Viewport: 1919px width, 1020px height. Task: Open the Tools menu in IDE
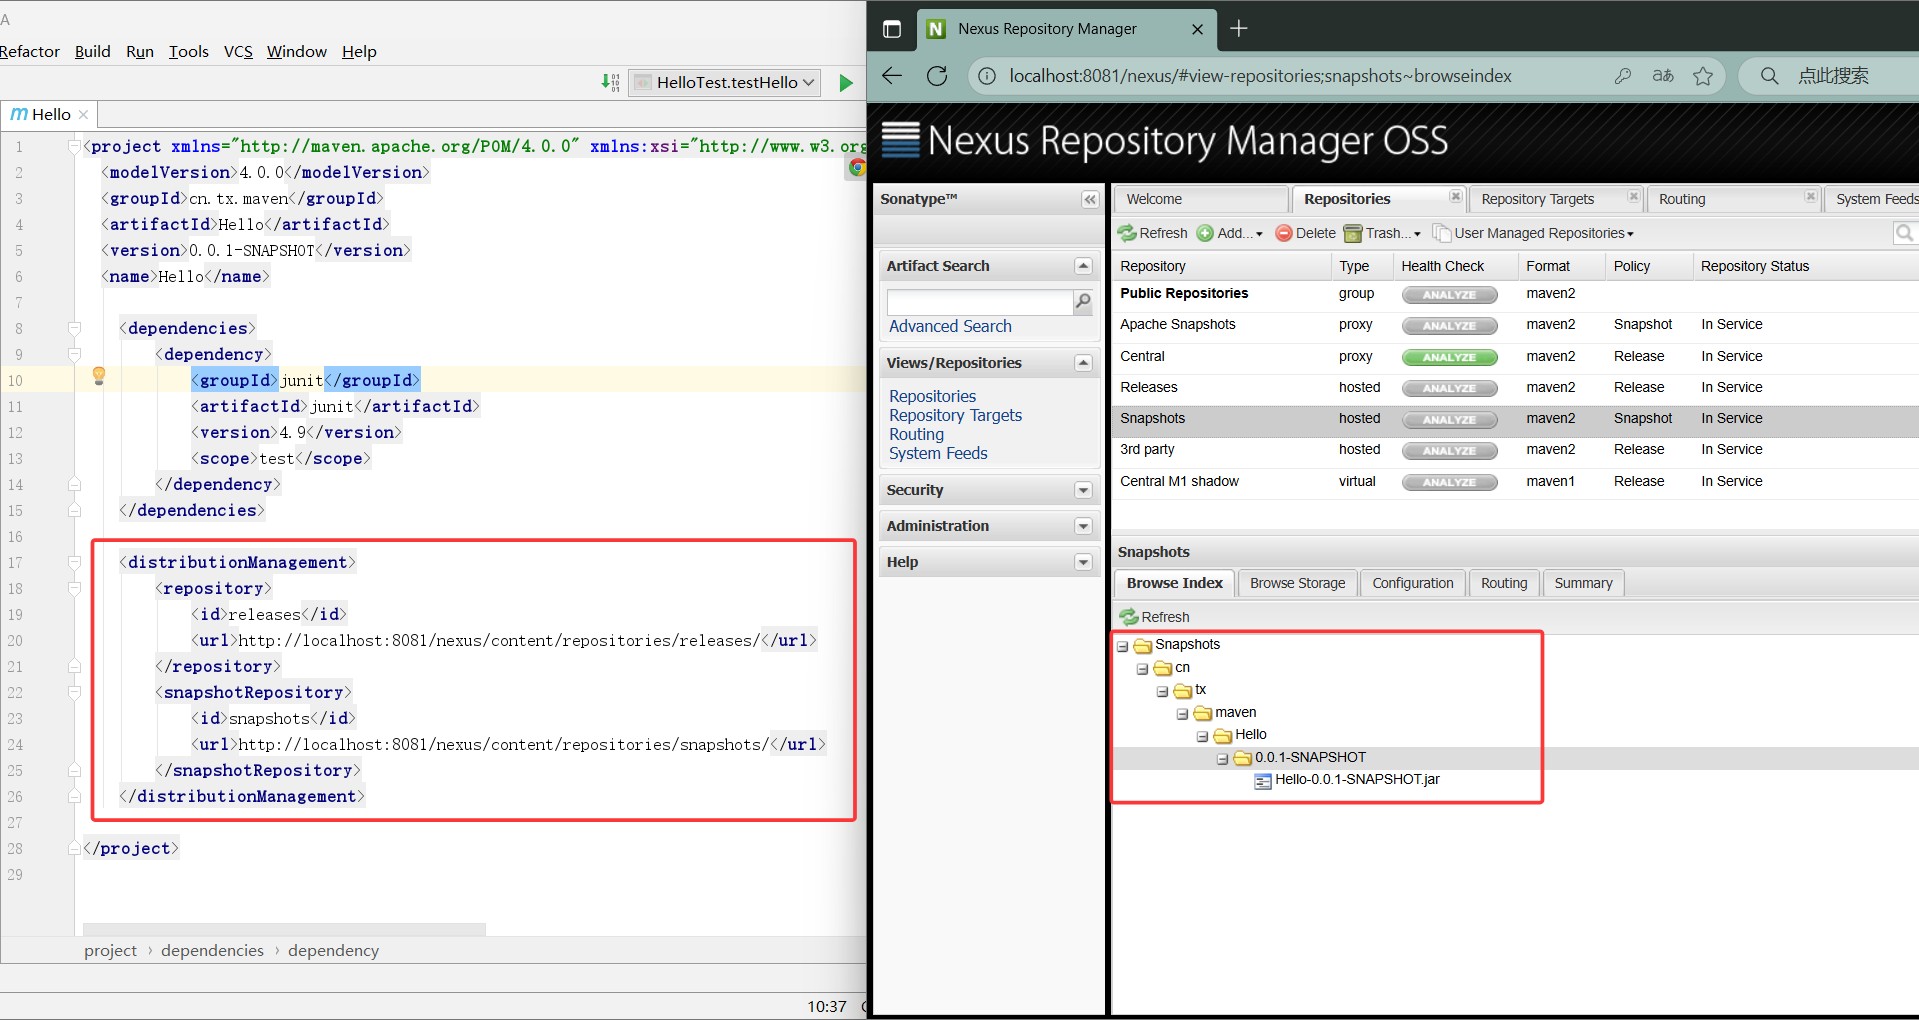point(188,52)
